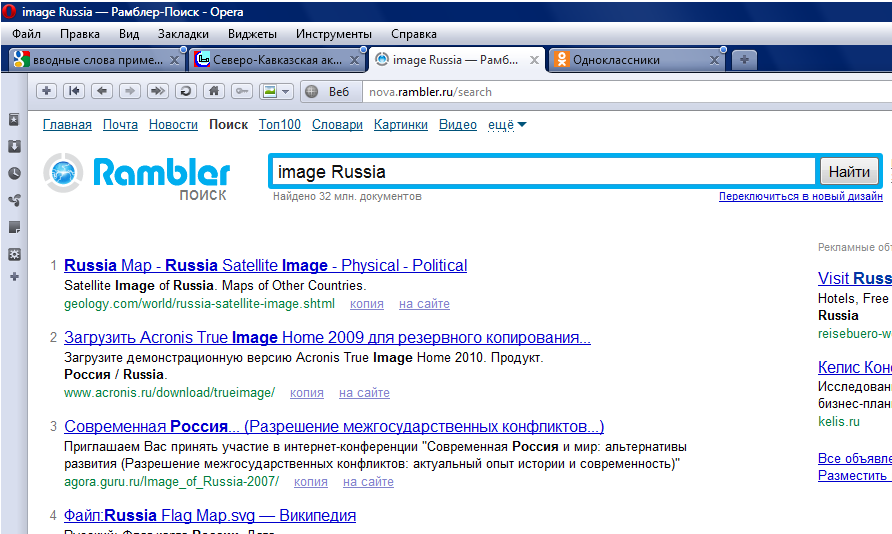Open копия link for geology.com result
The height and width of the screenshot is (534, 892).
(366, 304)
